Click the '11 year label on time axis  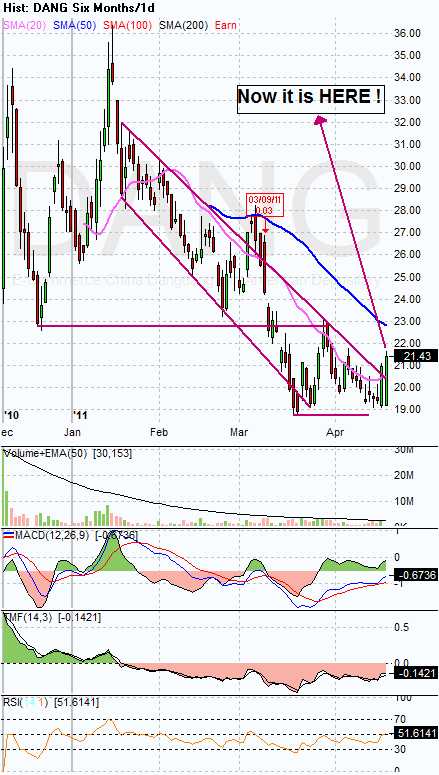[x=80, y=414]
